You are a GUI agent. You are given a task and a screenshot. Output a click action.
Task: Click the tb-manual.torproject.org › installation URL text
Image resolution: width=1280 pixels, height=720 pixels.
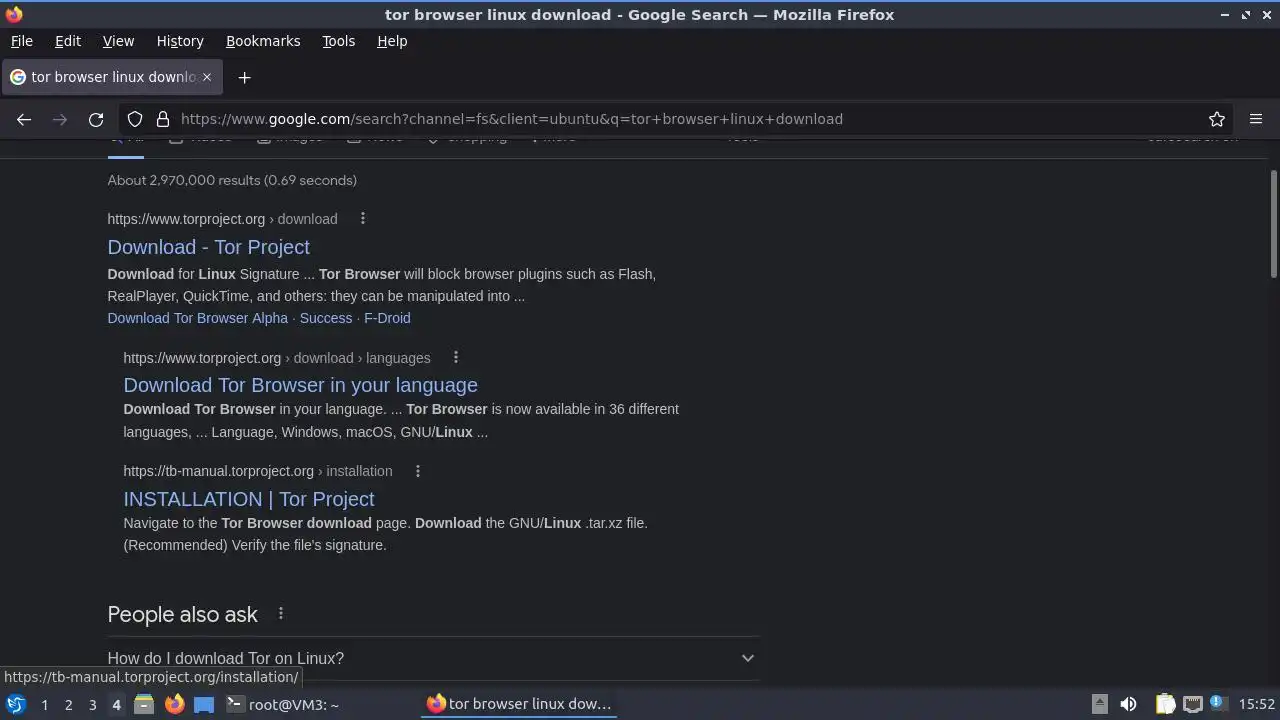point(258,471)
